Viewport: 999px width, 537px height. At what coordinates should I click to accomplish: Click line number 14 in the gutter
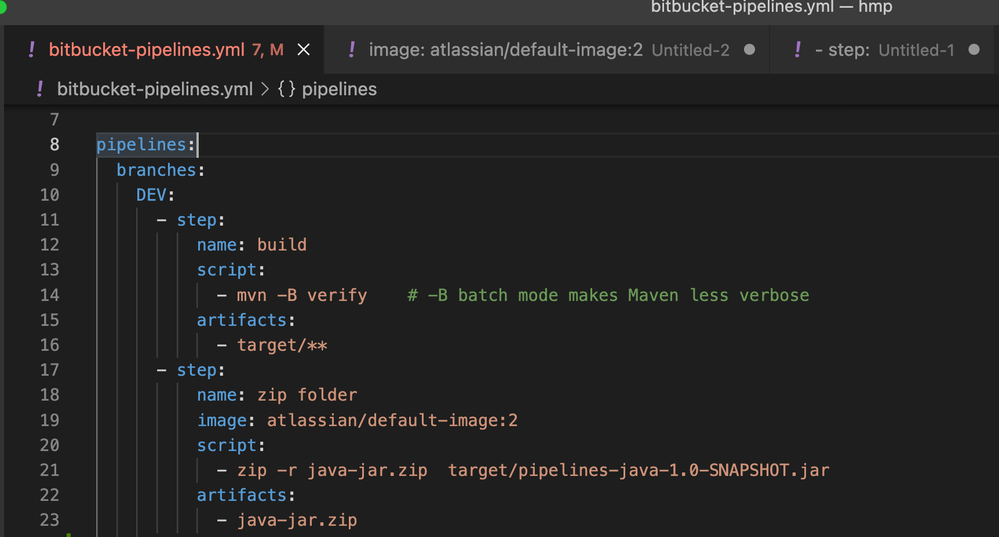50,295
